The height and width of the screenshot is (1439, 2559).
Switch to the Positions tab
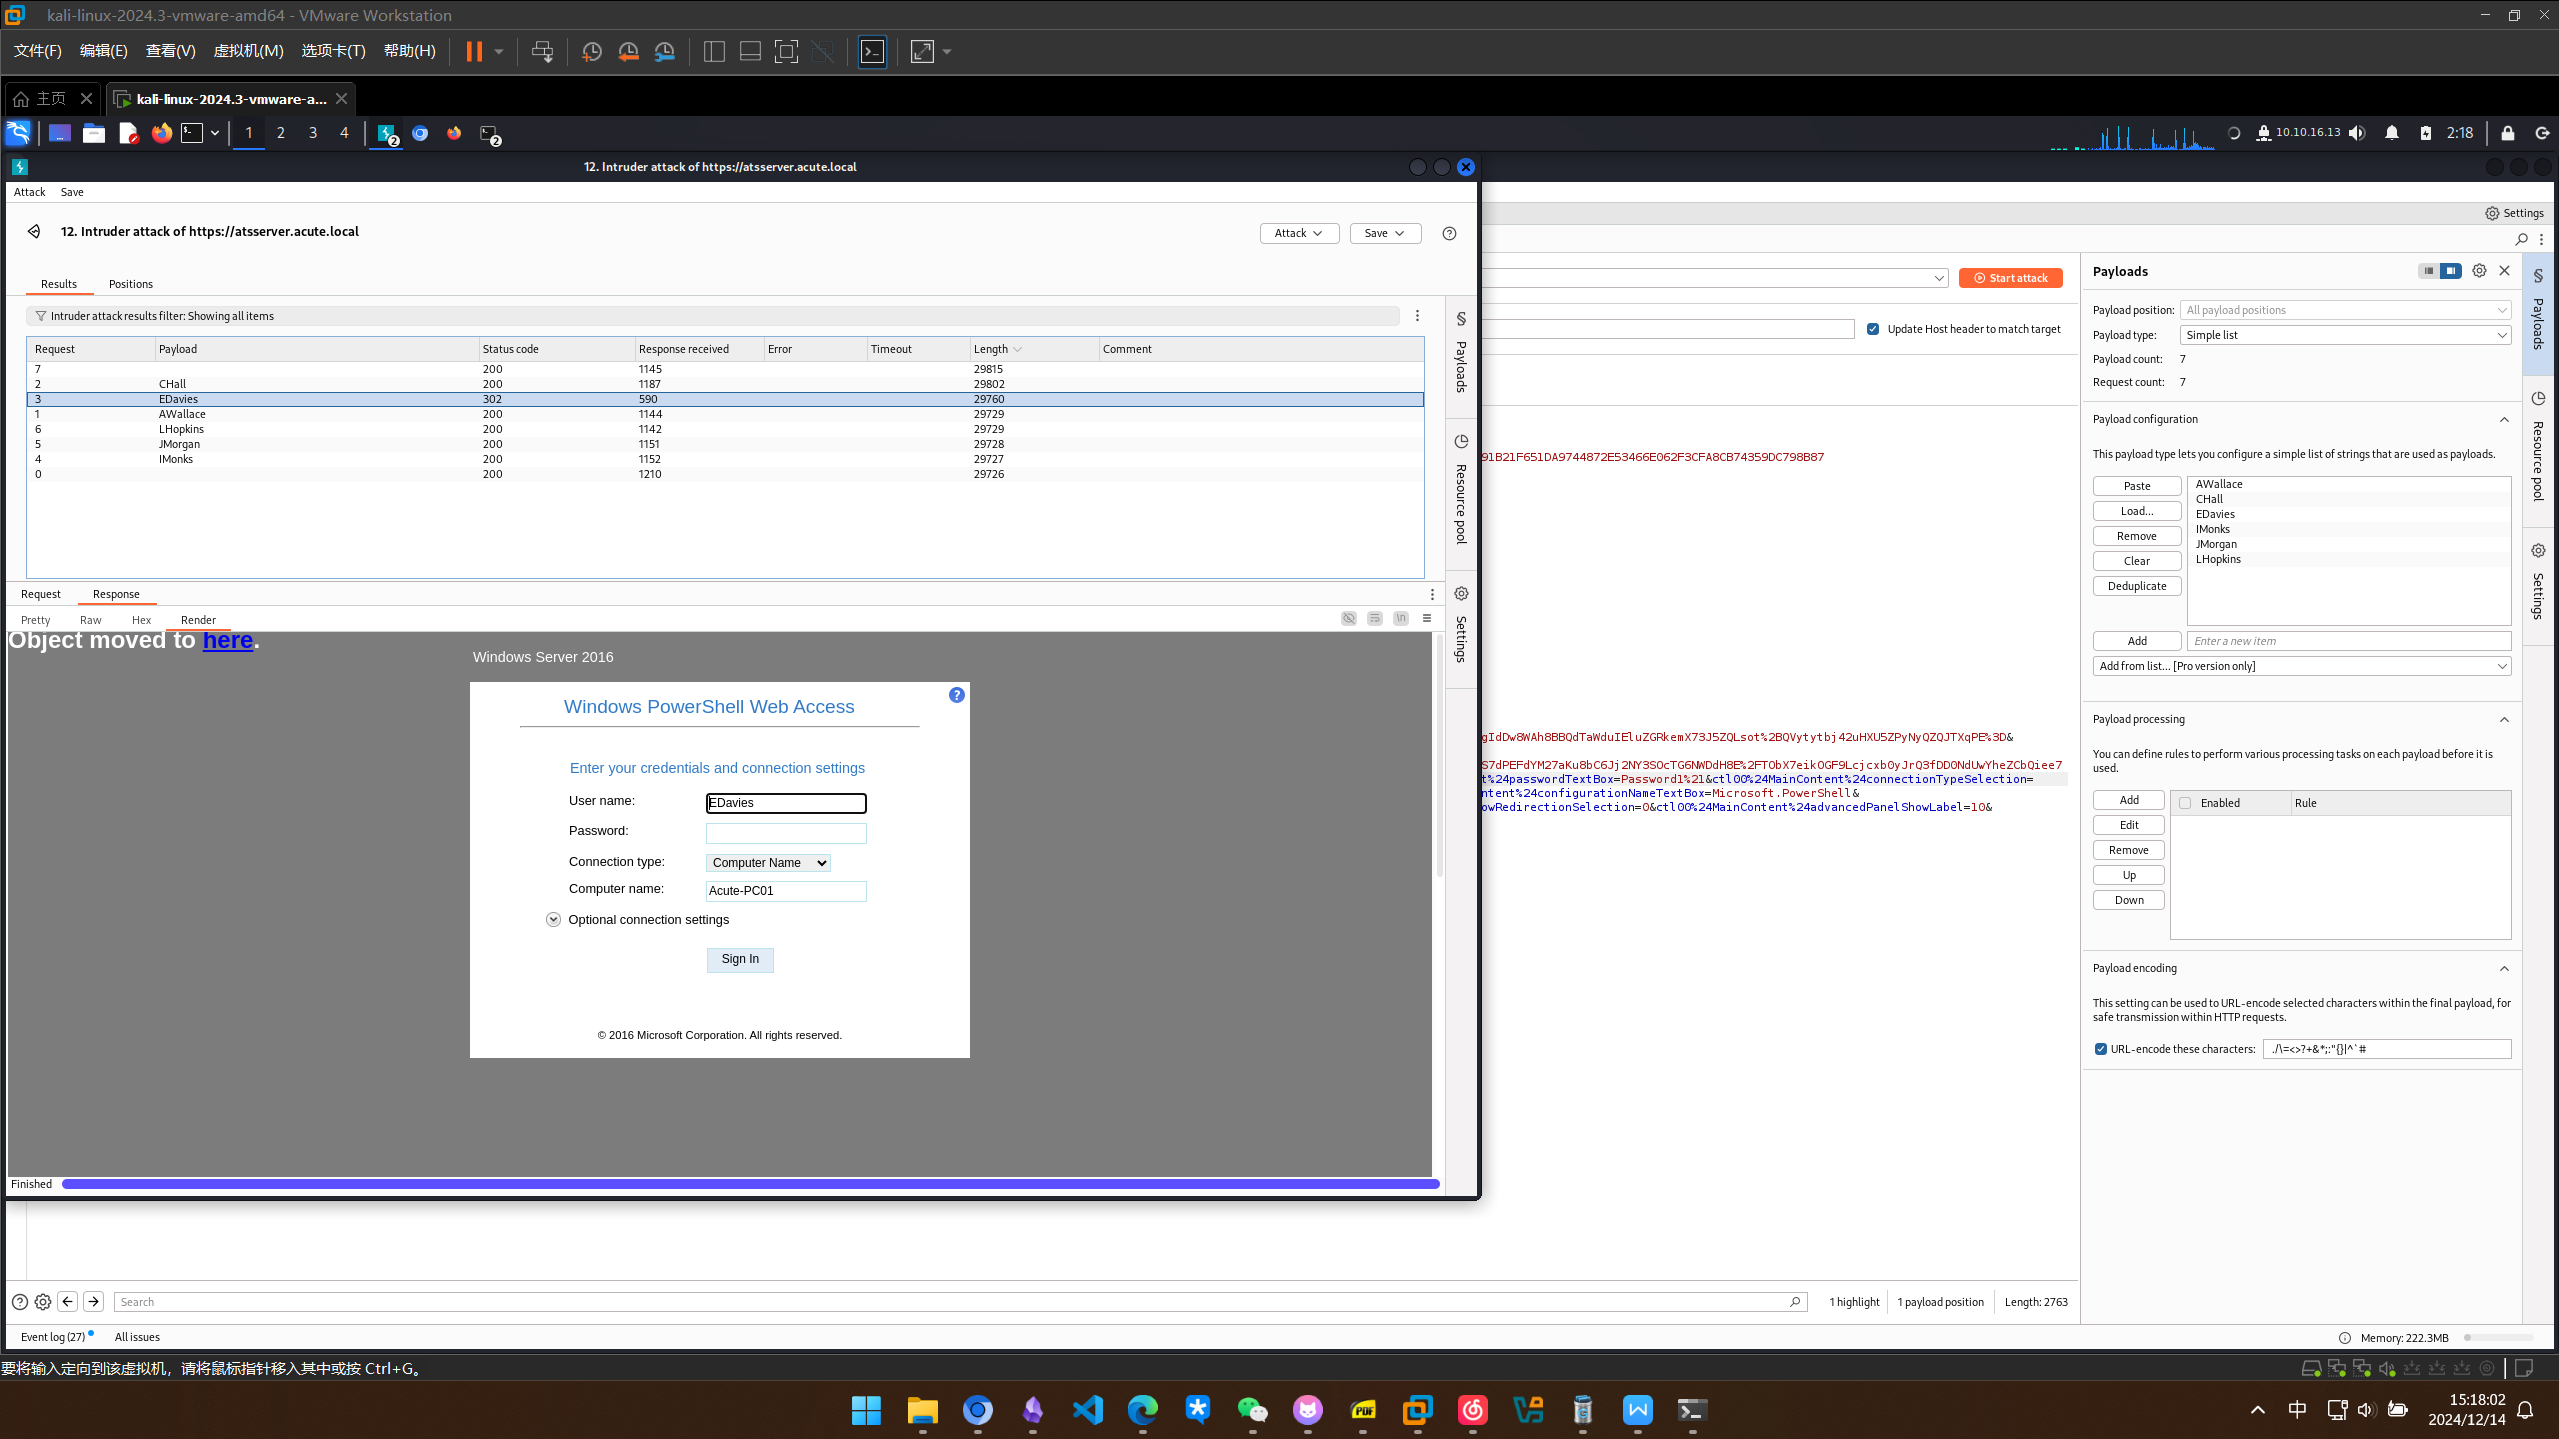[x=131, y=284]
